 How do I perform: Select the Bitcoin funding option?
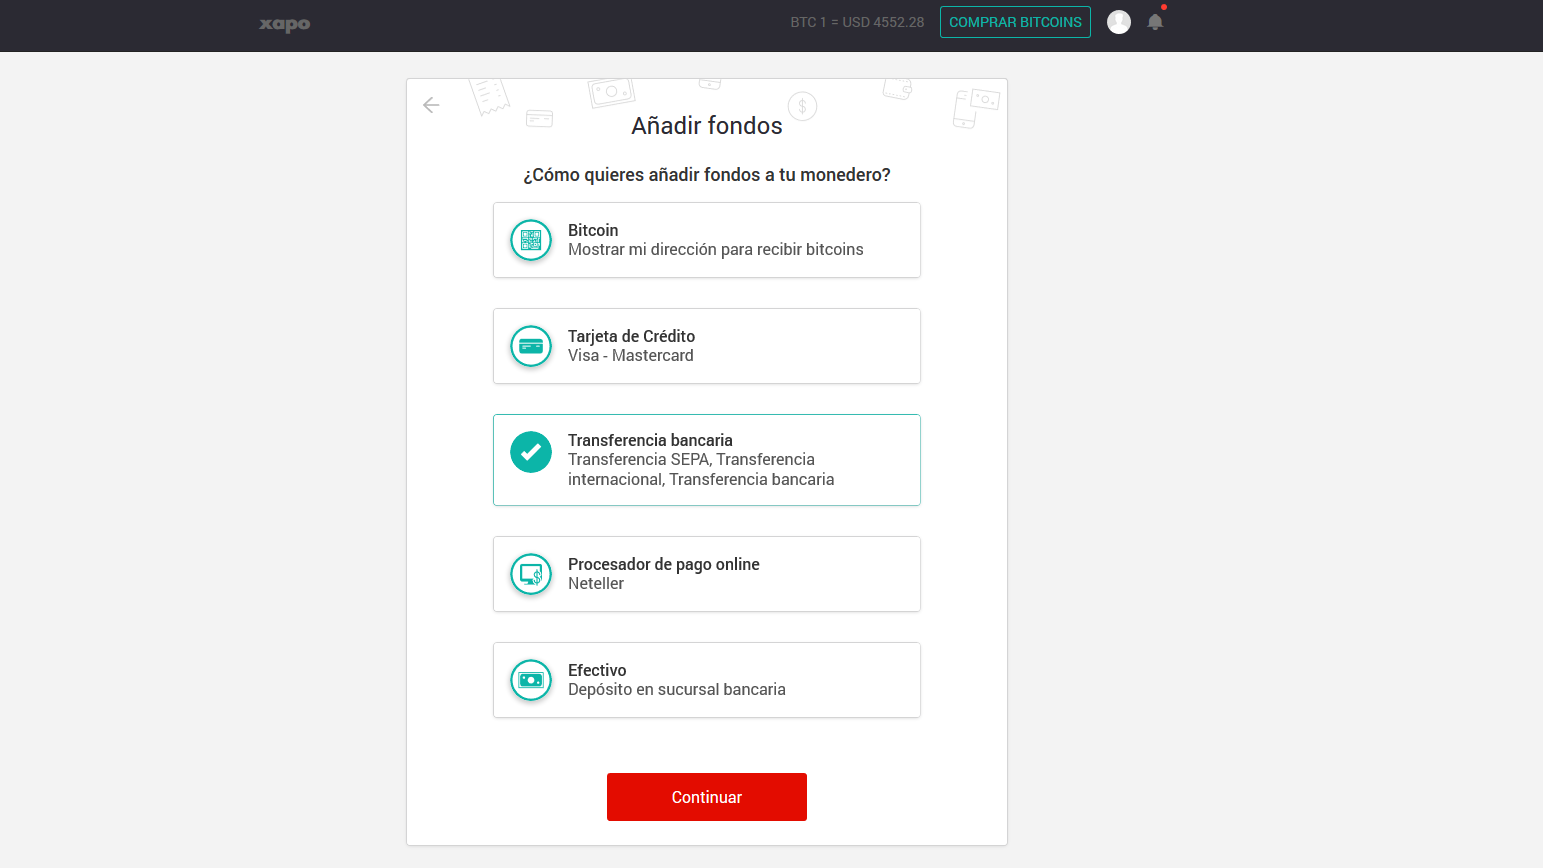(x=707, y=240)
